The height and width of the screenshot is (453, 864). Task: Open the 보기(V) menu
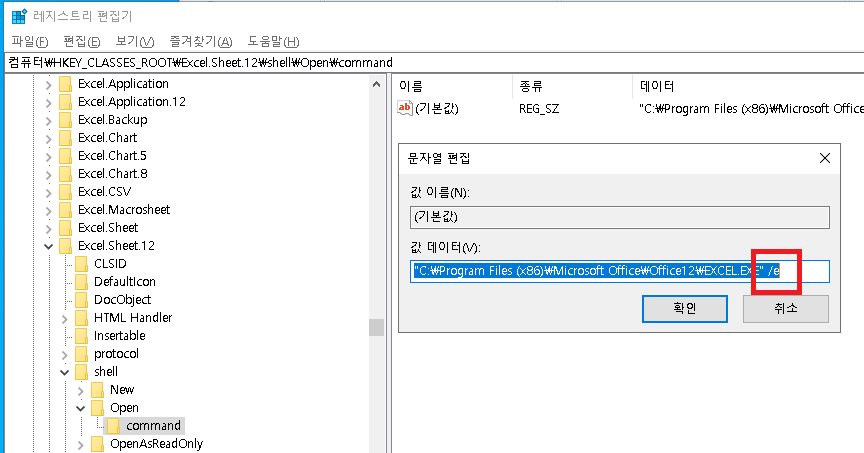tap(134, 41)
